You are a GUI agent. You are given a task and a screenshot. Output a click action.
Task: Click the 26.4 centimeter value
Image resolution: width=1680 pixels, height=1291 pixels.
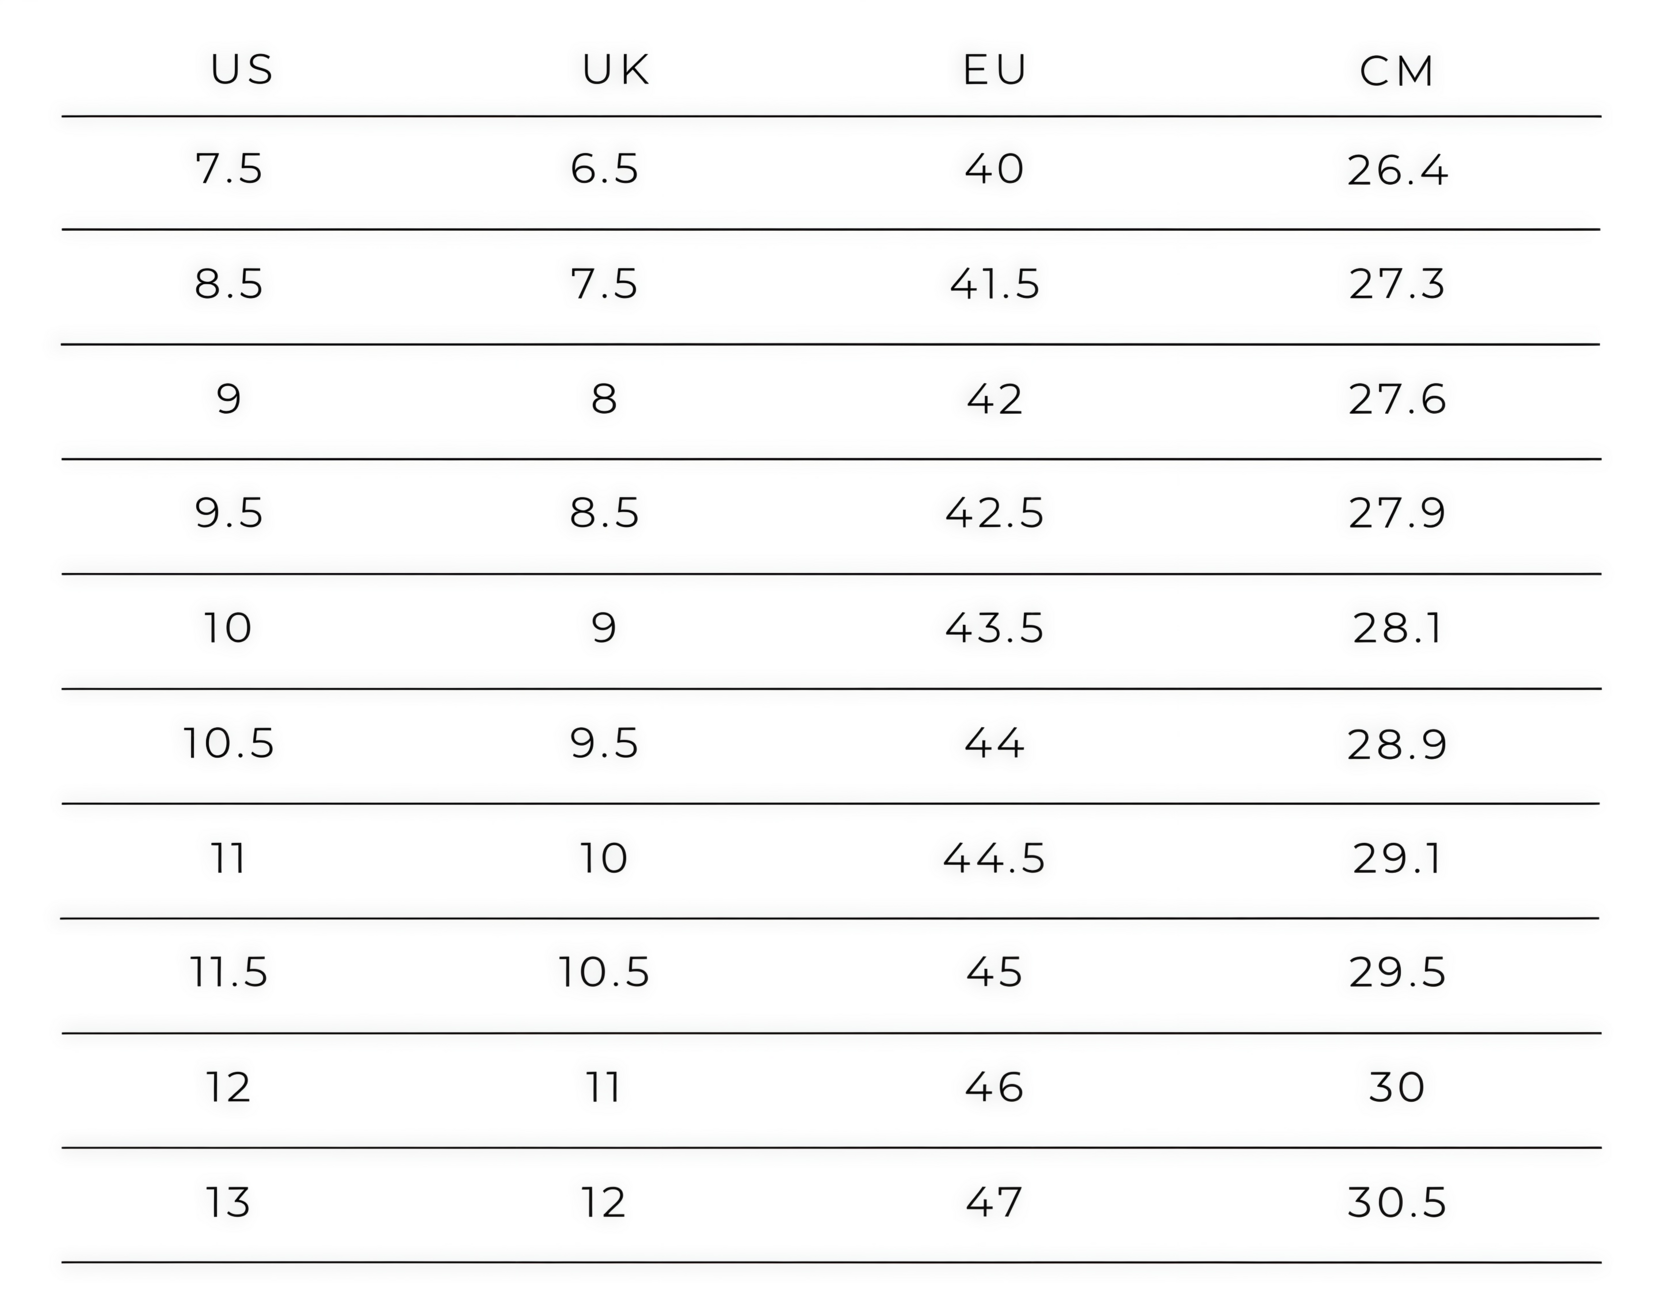tap(1397, 171)
